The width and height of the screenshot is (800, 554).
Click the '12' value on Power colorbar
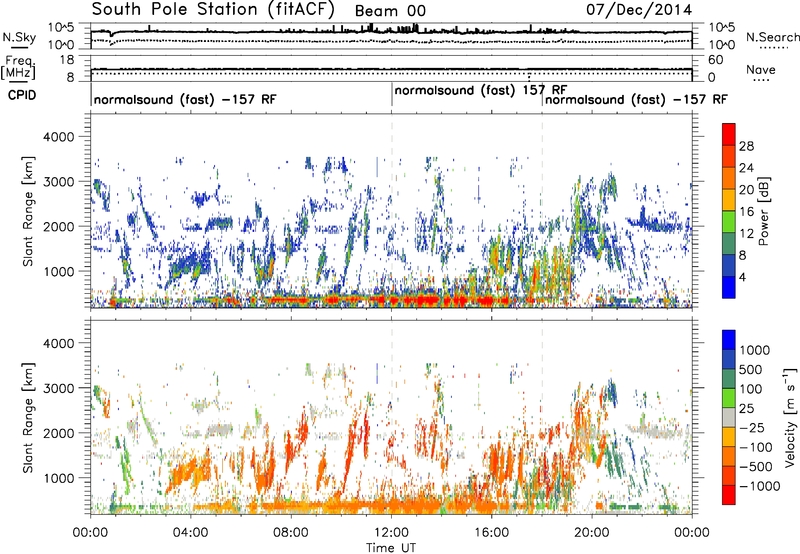click(746, 234)
